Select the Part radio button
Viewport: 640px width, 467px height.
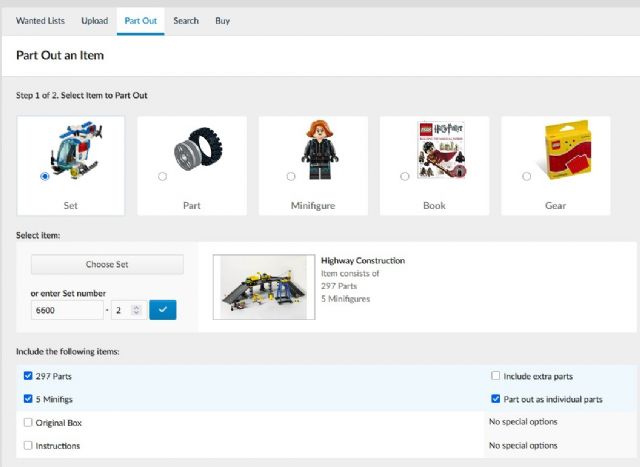[163, 177]
